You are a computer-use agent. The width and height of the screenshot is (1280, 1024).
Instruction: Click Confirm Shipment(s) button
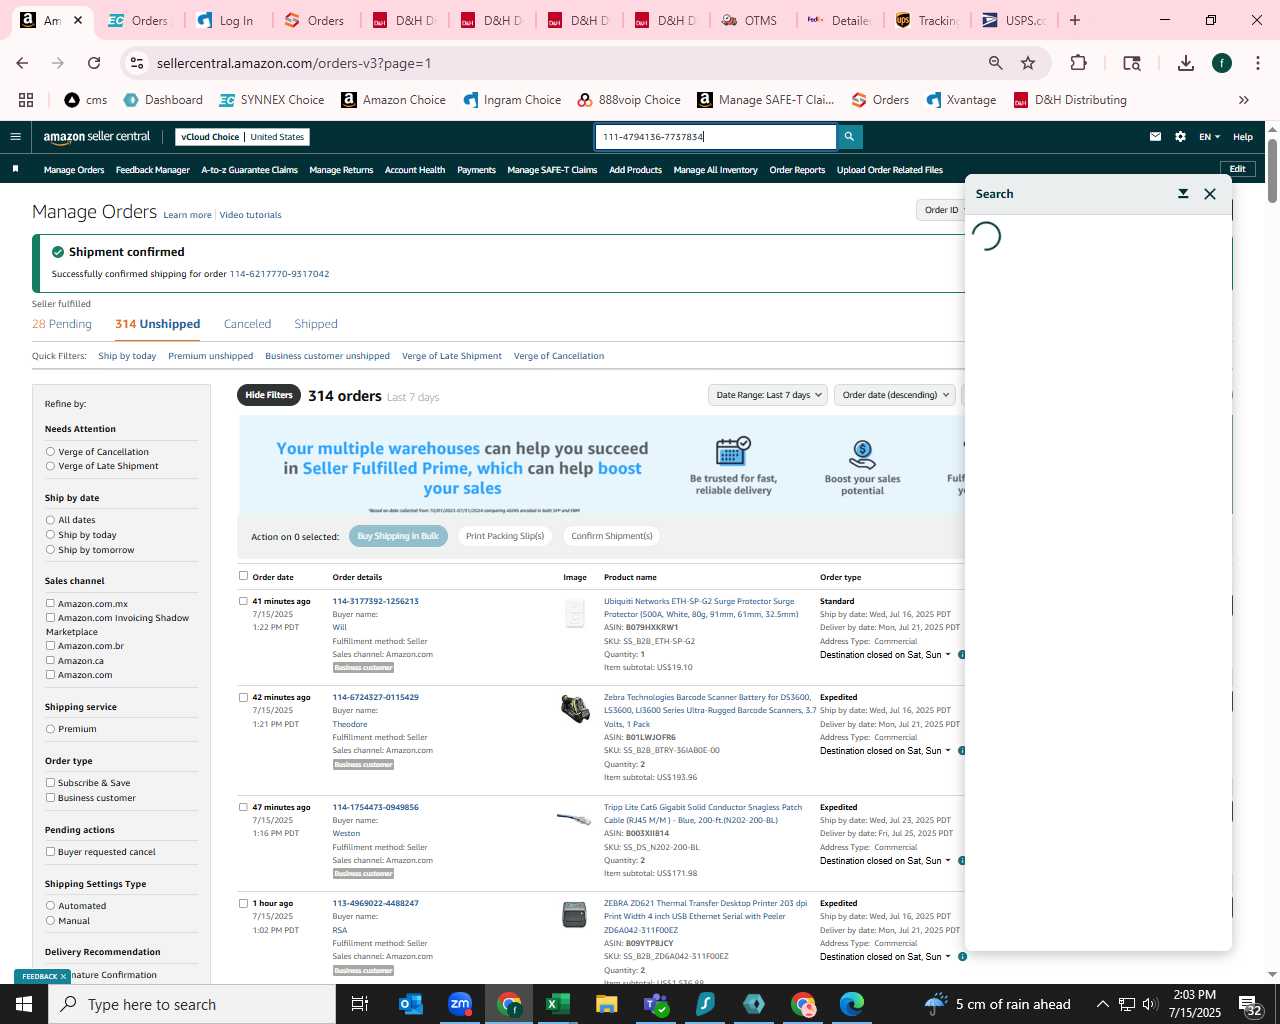[x=612, y=536]
